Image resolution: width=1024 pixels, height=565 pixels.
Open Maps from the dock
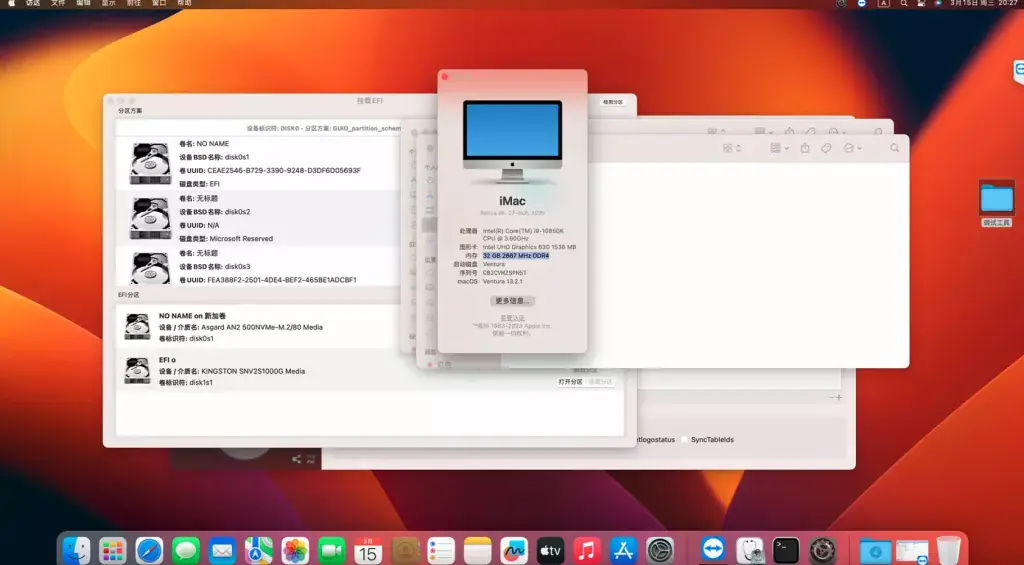click(259, 551)
